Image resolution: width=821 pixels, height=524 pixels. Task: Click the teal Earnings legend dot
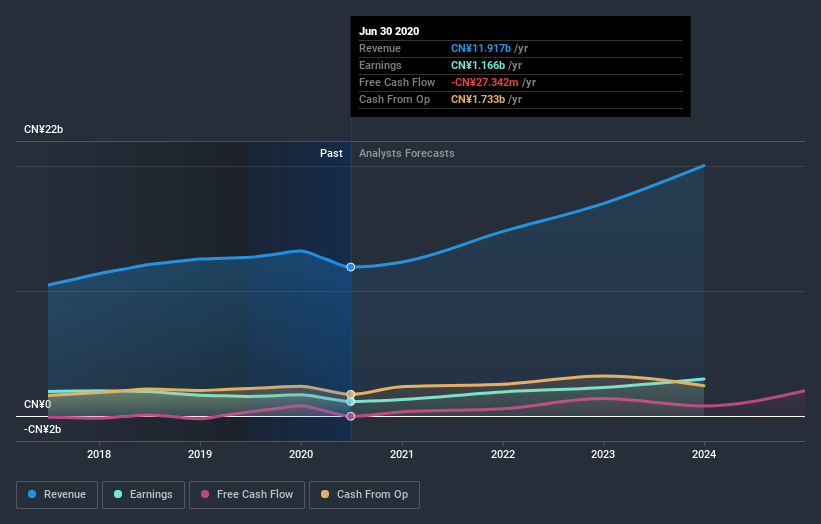pos(118,494)
